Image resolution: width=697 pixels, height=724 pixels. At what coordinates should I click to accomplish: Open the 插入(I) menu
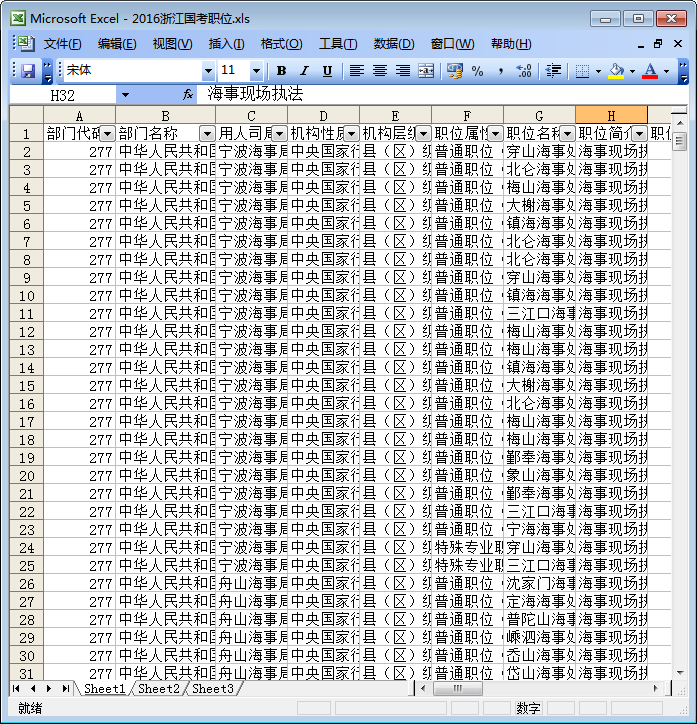coord(226,44)
